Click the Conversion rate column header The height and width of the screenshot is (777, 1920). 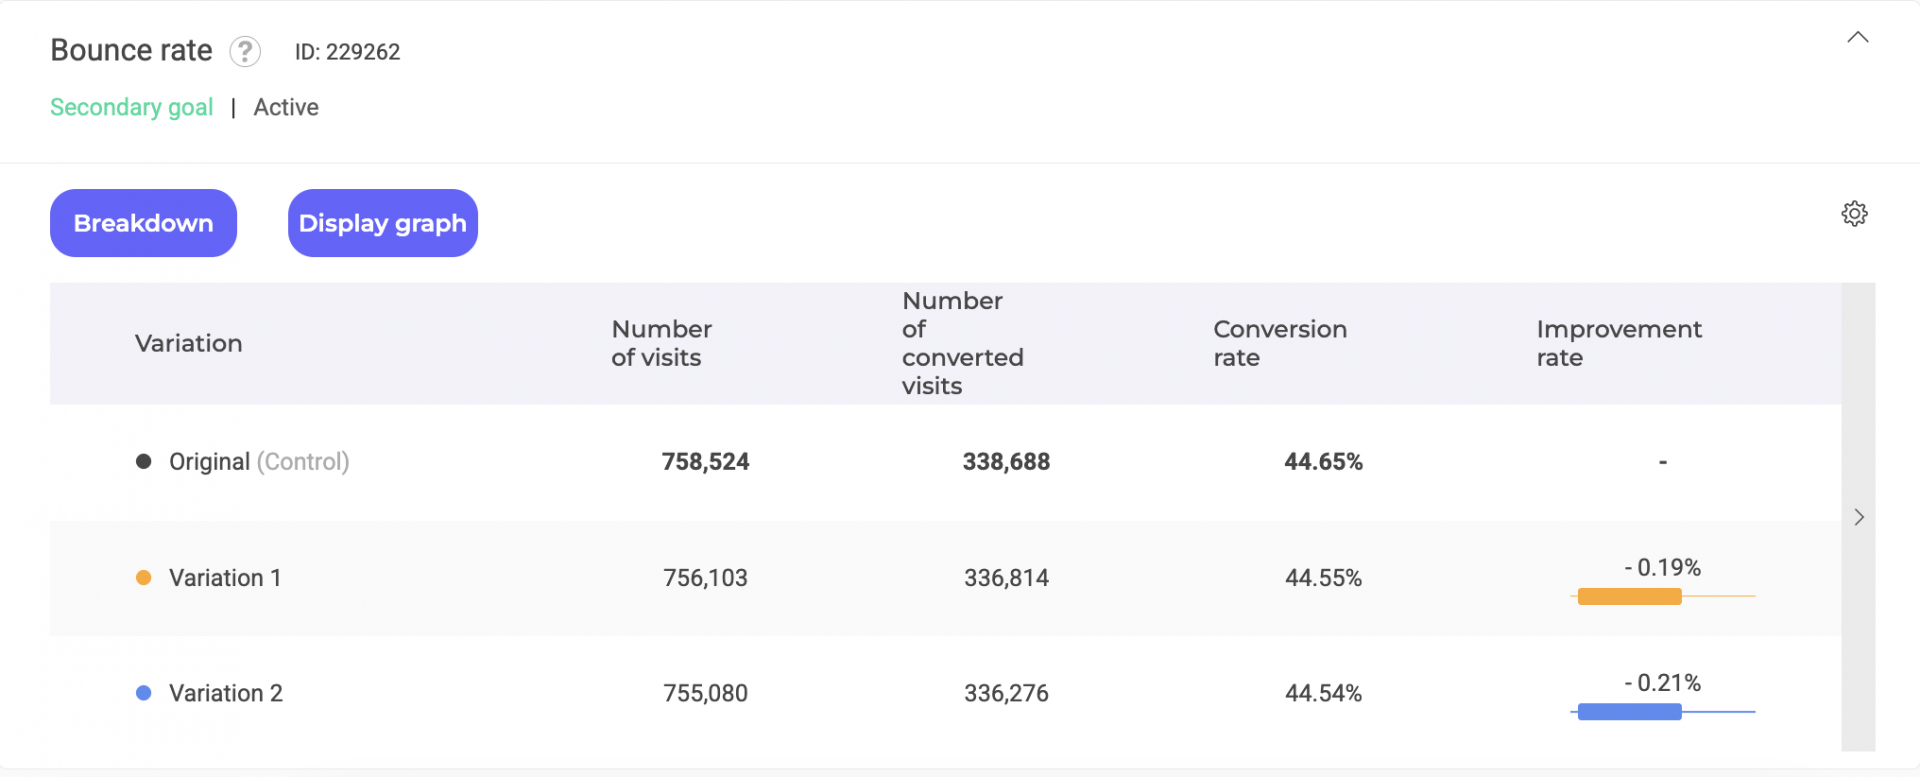[1279, 343]
